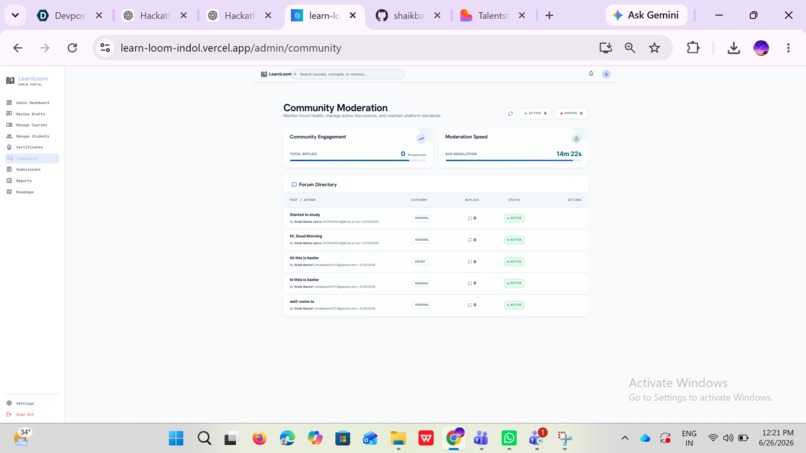Filter posts by Active status
This screenshot has height=453, width=806.
click(x=535, y=113)
